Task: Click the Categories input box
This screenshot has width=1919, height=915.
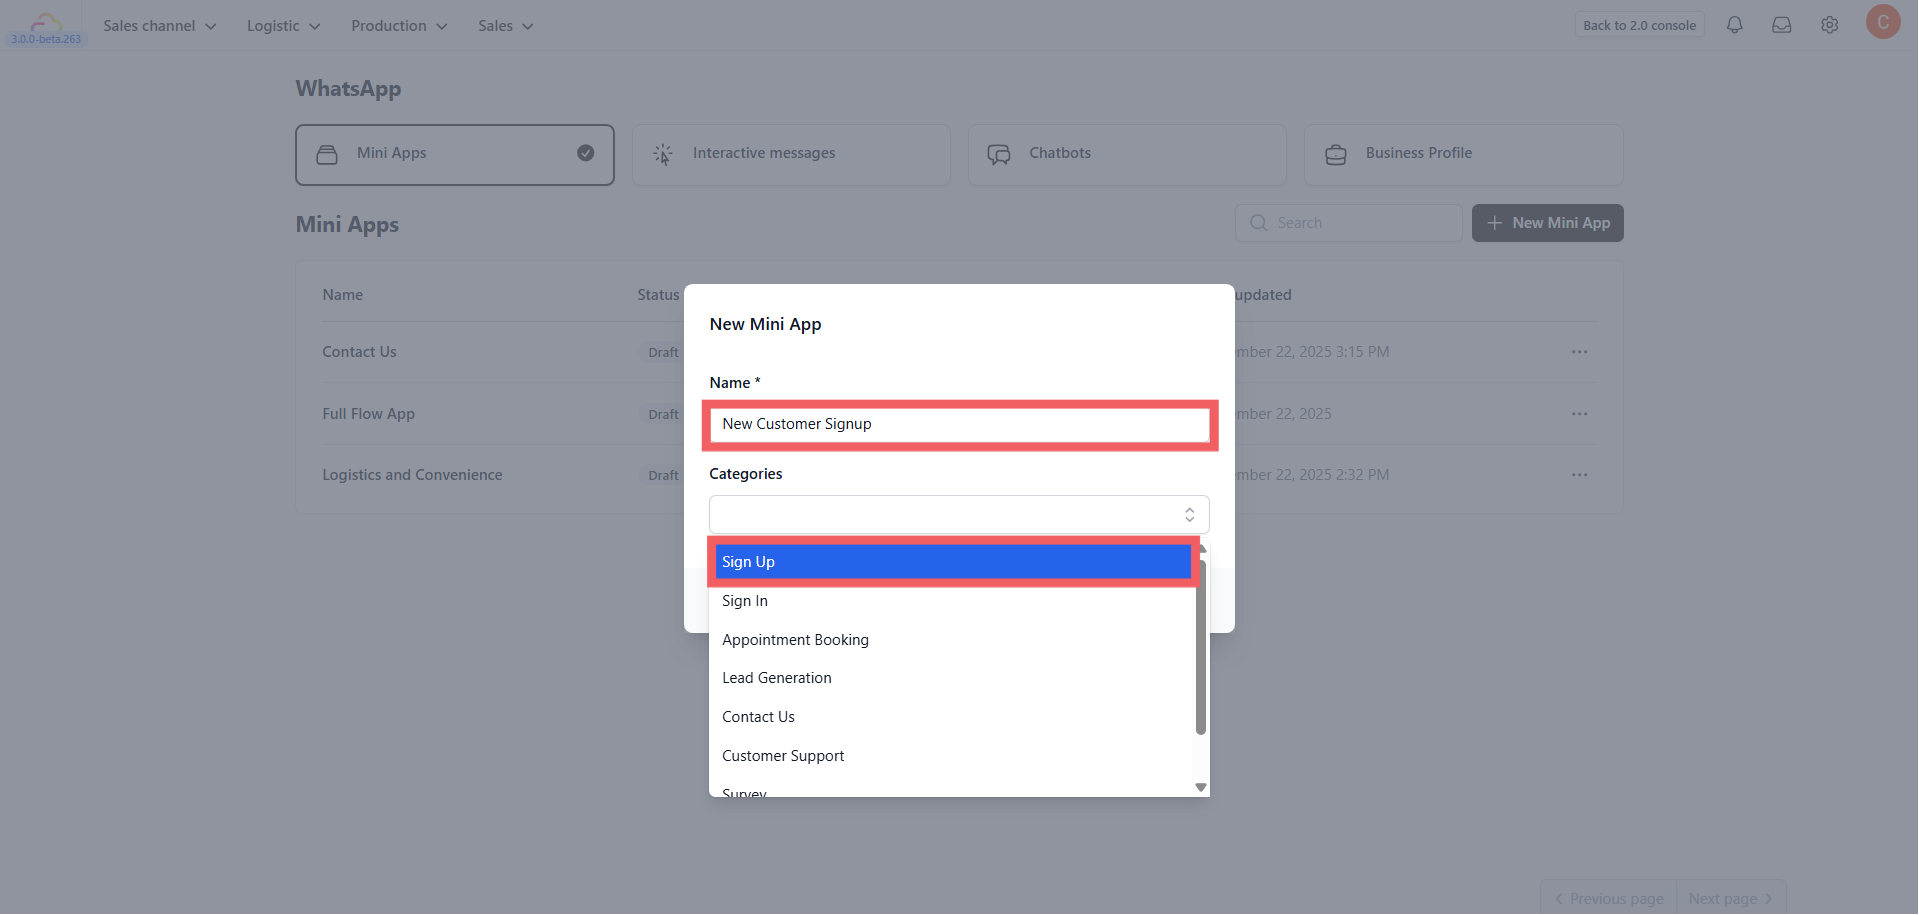Action: (959, 515)
